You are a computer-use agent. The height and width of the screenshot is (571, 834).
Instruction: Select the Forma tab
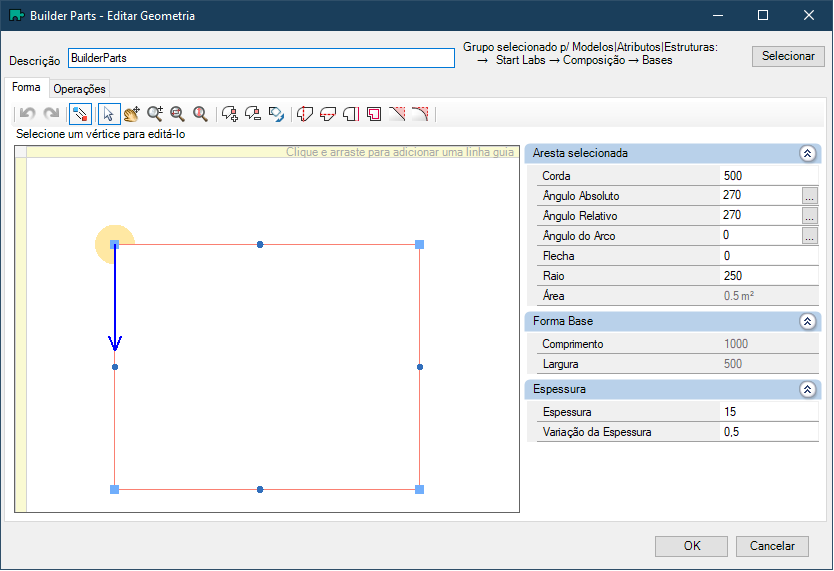pos(26,87)
